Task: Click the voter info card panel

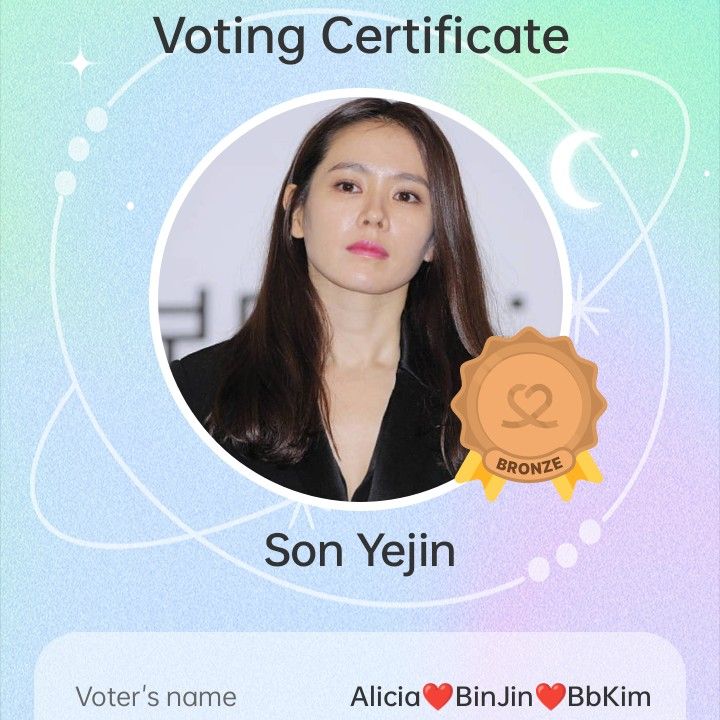Action: (360, 676)
